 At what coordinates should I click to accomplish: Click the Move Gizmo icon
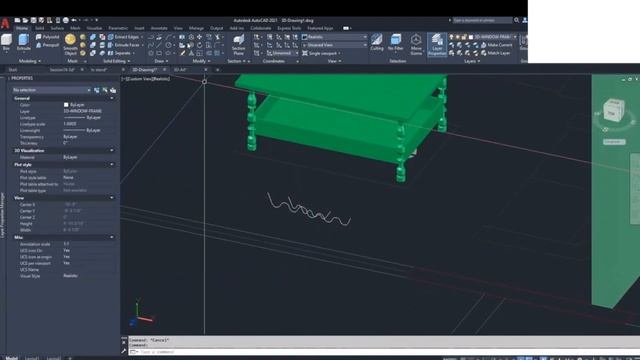click(x=416, y=45)
